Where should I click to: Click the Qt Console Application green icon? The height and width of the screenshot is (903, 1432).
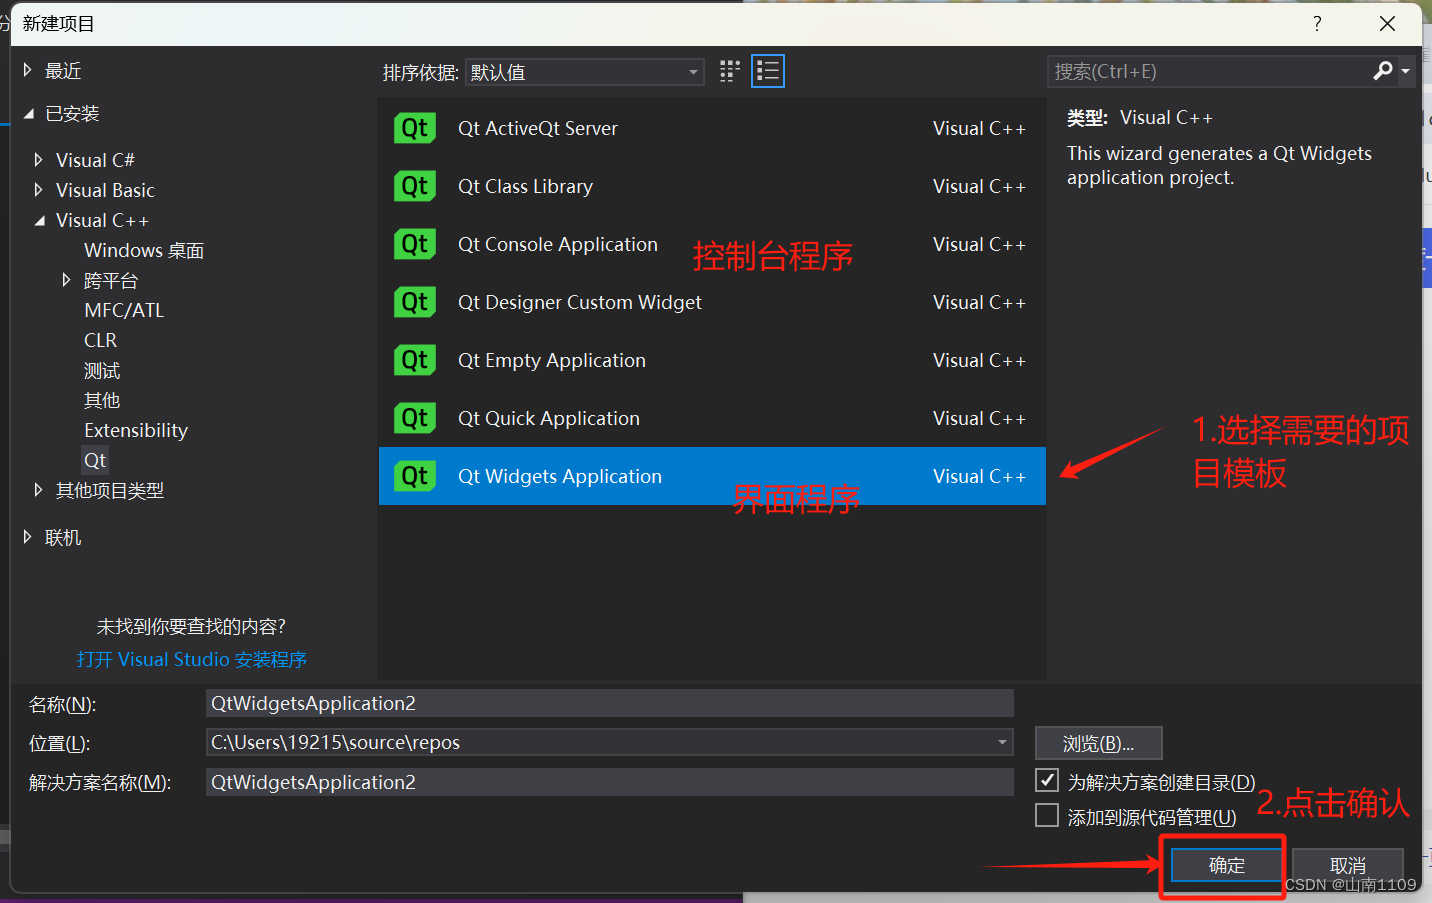point(414,244)
